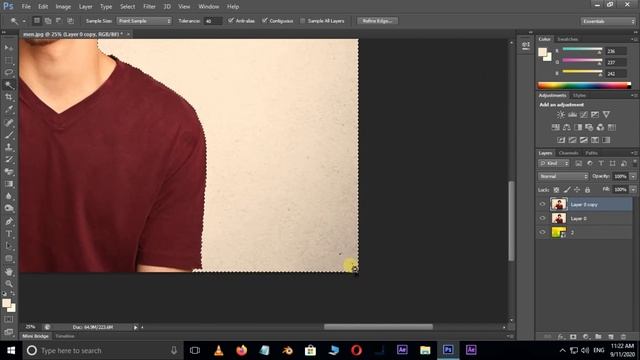The image size is (640, 360).
Task: Click the color spectrum ramp
Action: tap(584, 85)
